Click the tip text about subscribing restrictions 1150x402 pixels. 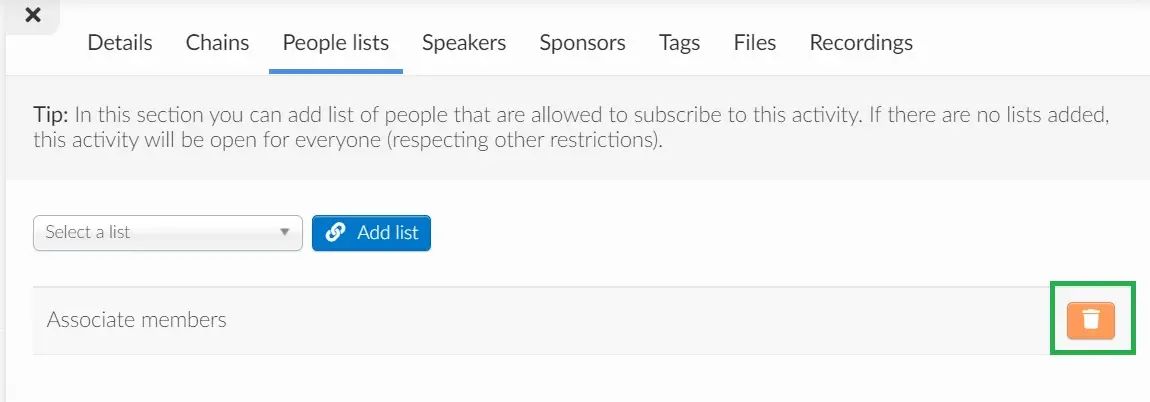tap(571, 128)
